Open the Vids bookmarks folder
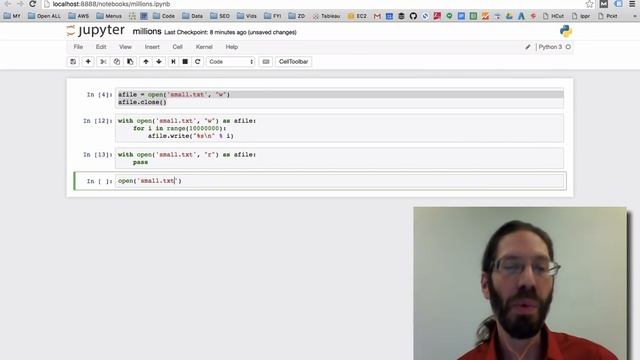 pyautogui.click(x=247, y=16)
